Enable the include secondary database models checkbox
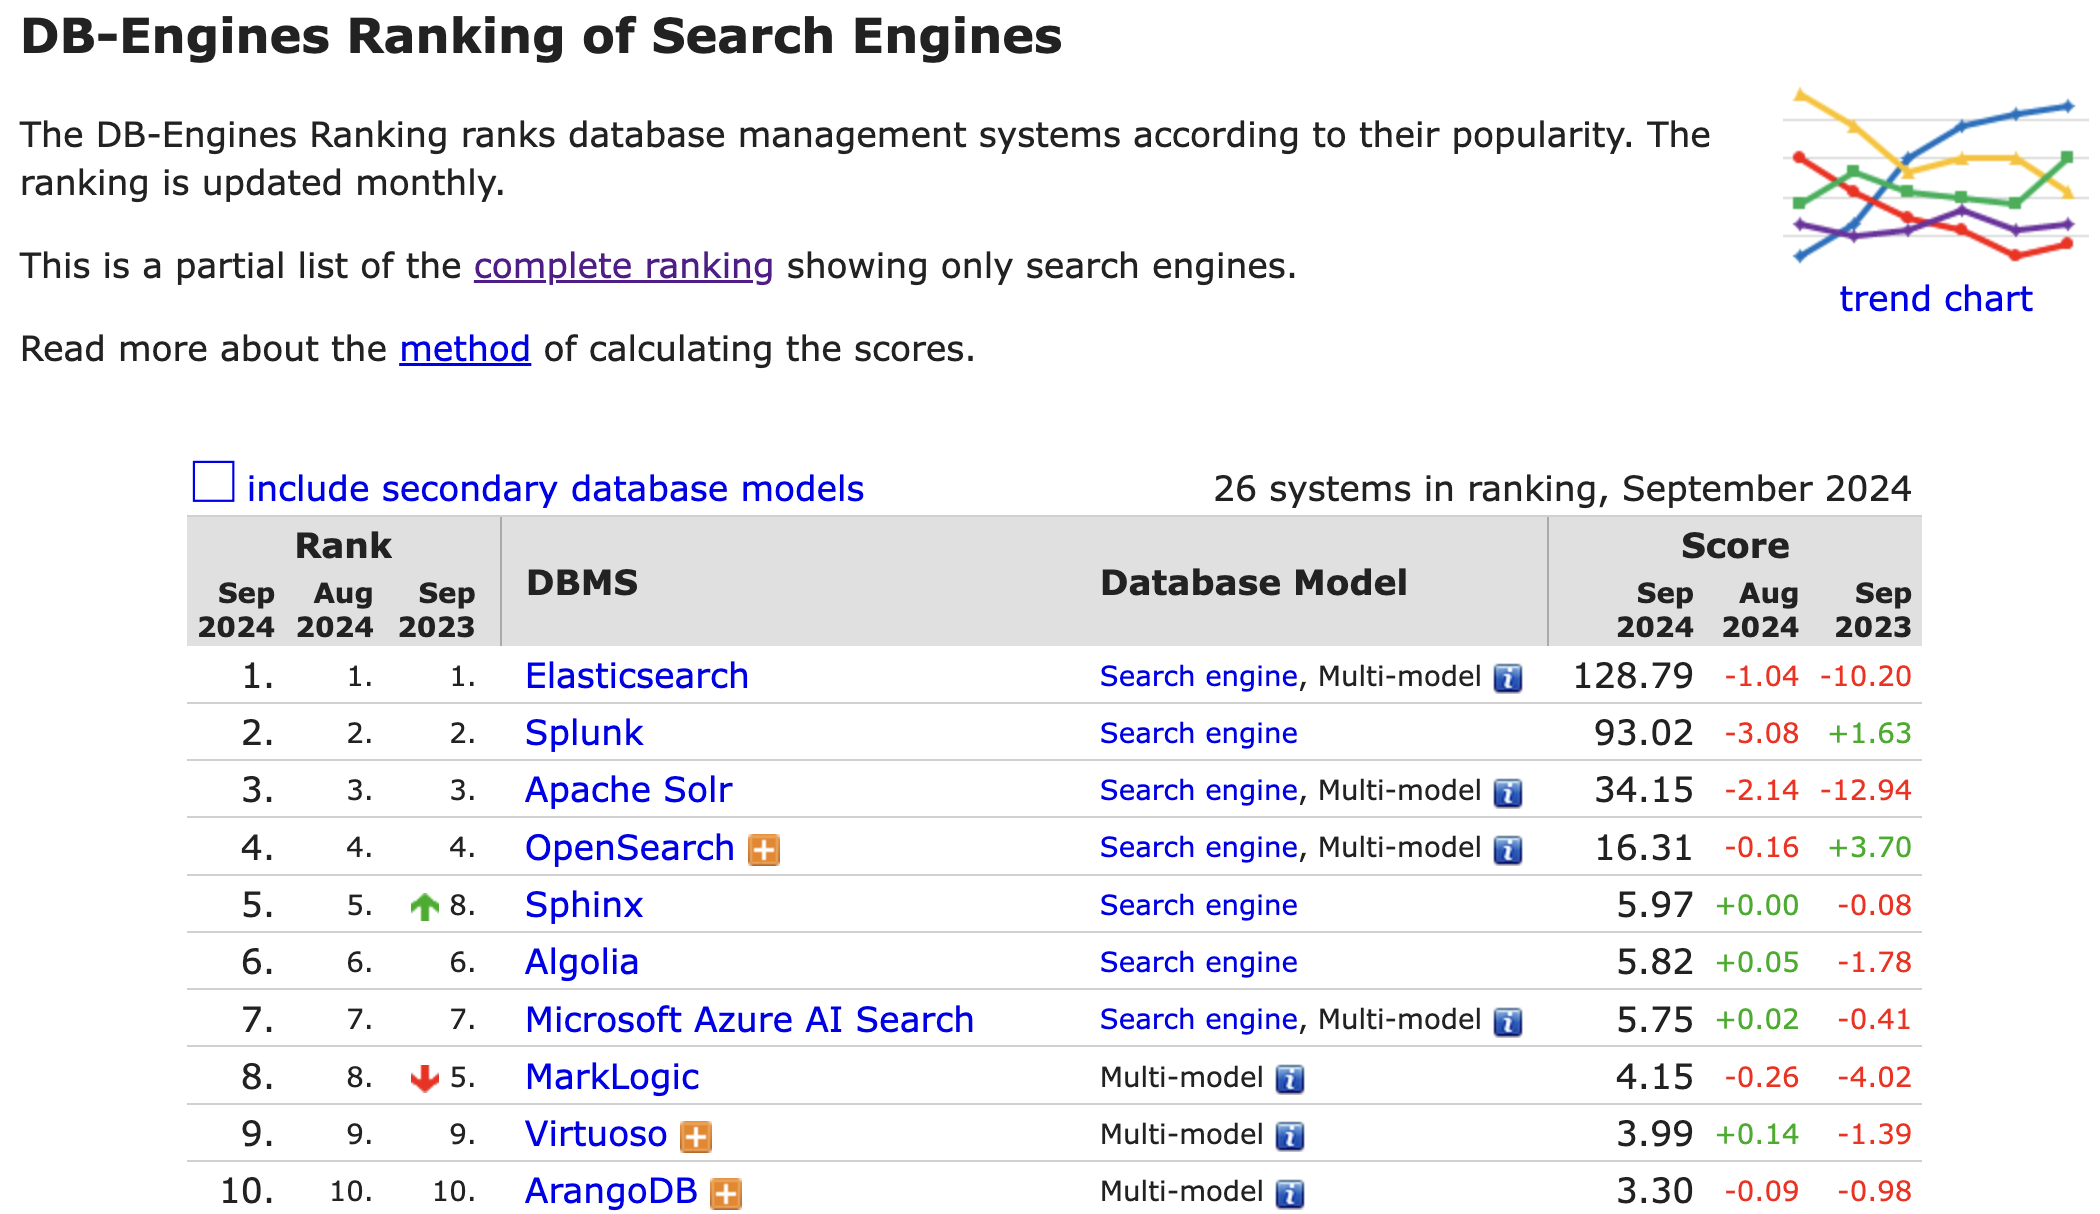 [x=213, y=482]
